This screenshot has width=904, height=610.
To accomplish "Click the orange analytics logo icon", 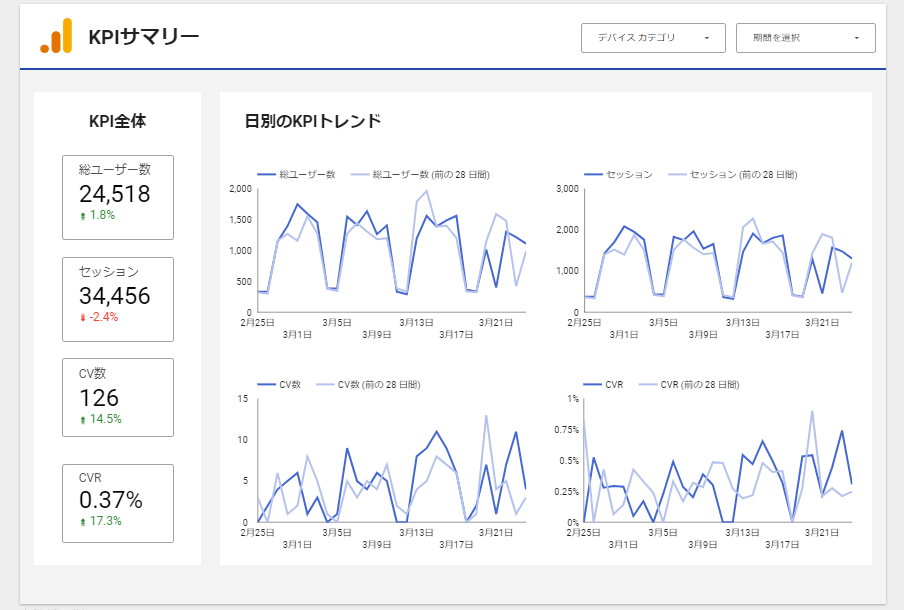I will (x=56, y=36).
